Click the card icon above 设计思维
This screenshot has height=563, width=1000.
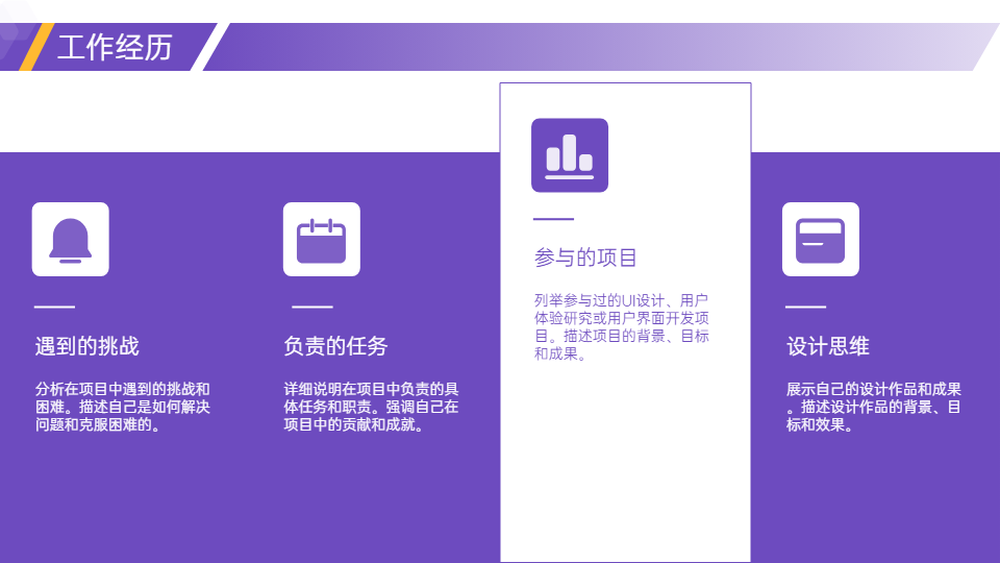coord(821,239)
